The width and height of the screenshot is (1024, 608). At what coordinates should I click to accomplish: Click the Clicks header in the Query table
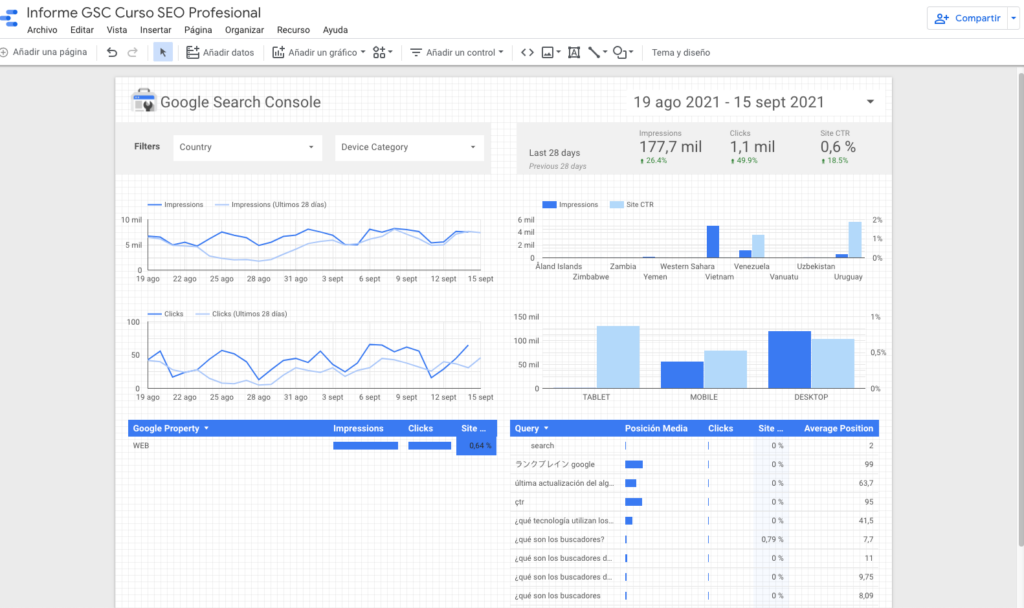coord(720,428)
